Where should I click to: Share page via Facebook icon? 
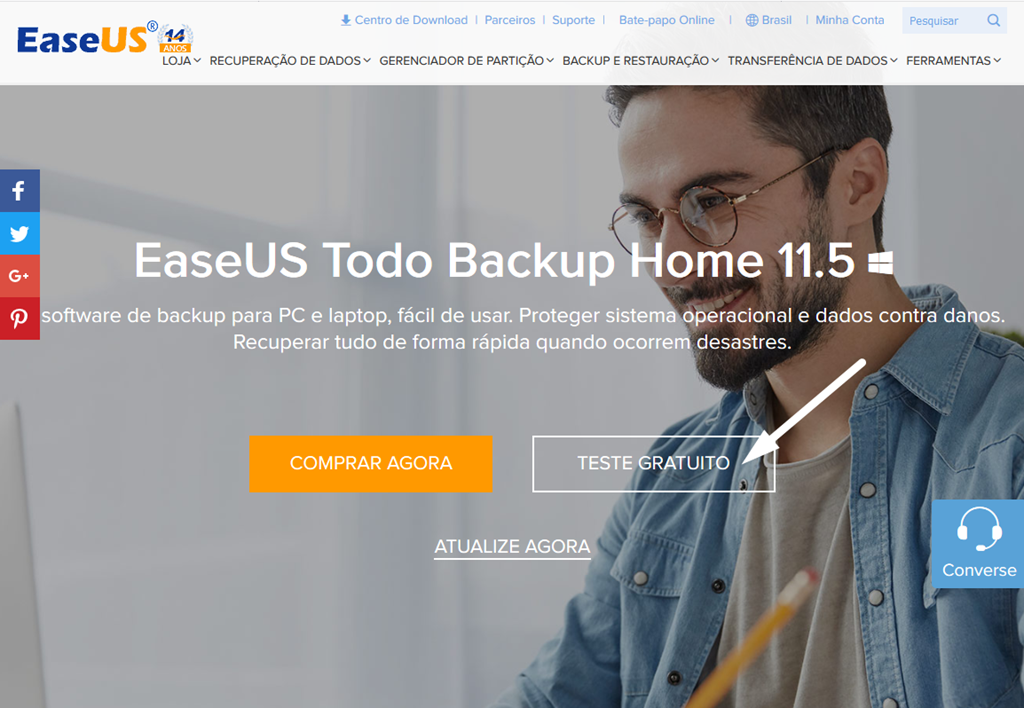[x=19, y=191]
